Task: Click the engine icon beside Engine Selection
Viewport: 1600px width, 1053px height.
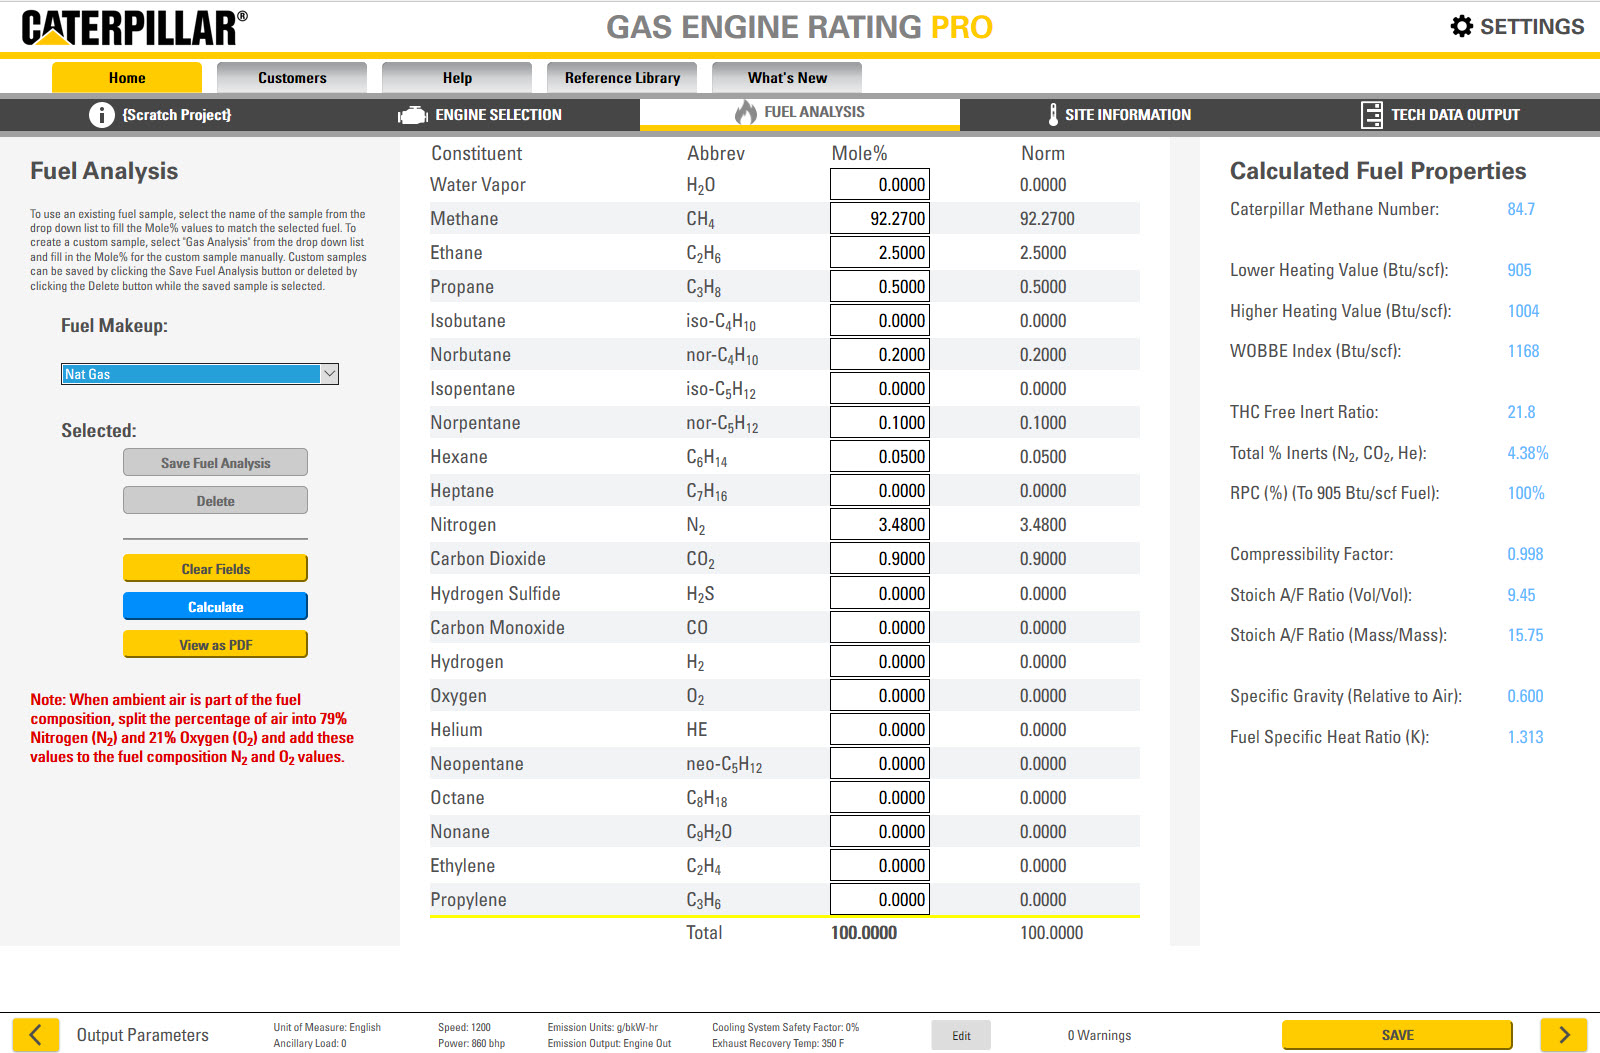Action: [x=412, y=115]
